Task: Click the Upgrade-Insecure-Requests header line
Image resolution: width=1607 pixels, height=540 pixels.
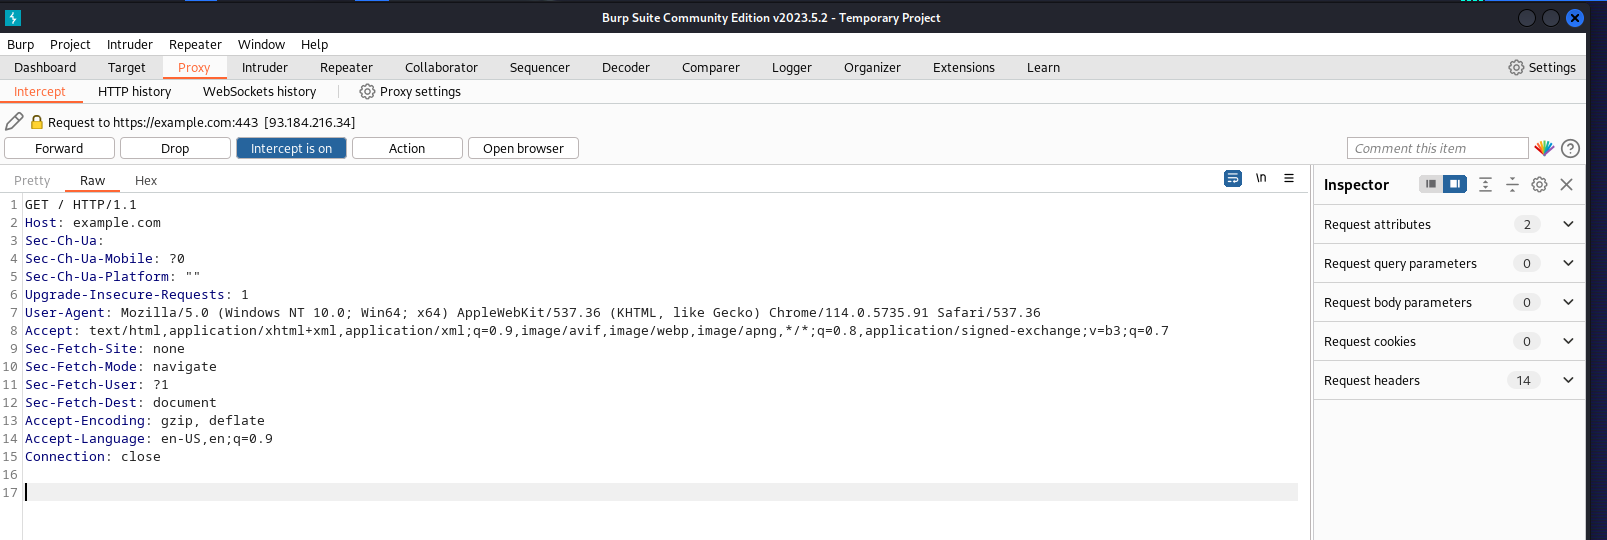Action: (137, 294)
